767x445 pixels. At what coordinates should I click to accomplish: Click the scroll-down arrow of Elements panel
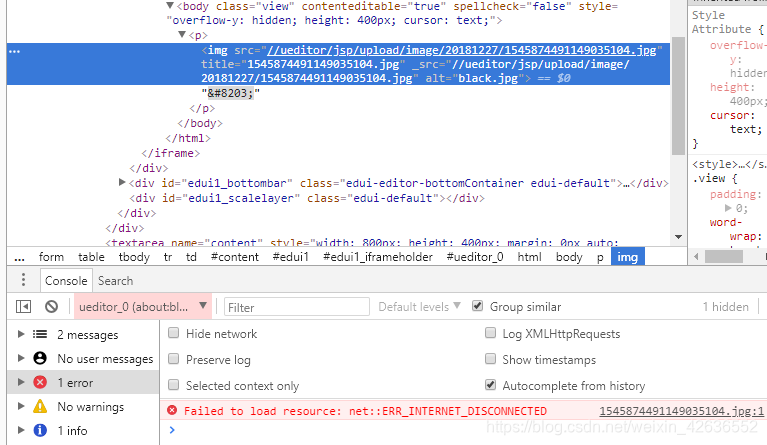(678, 237)
